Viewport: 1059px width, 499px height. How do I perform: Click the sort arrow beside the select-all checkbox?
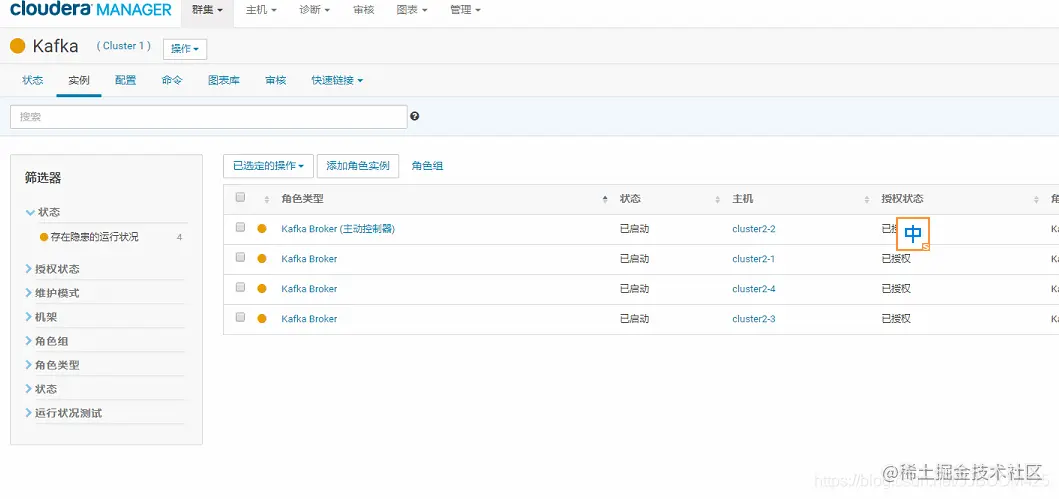pyautogui.click(x=267, y=199)
